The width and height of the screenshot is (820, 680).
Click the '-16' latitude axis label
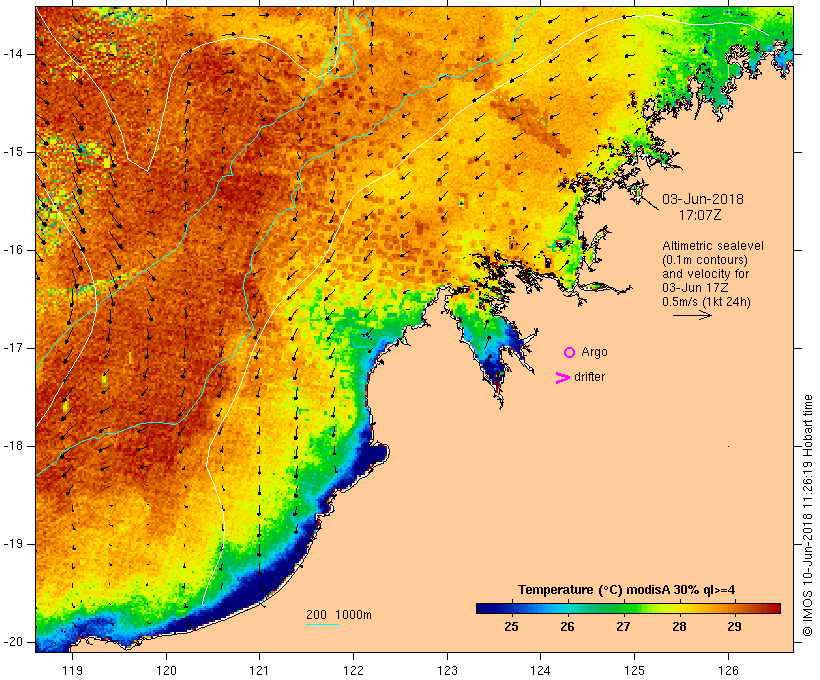13,250
